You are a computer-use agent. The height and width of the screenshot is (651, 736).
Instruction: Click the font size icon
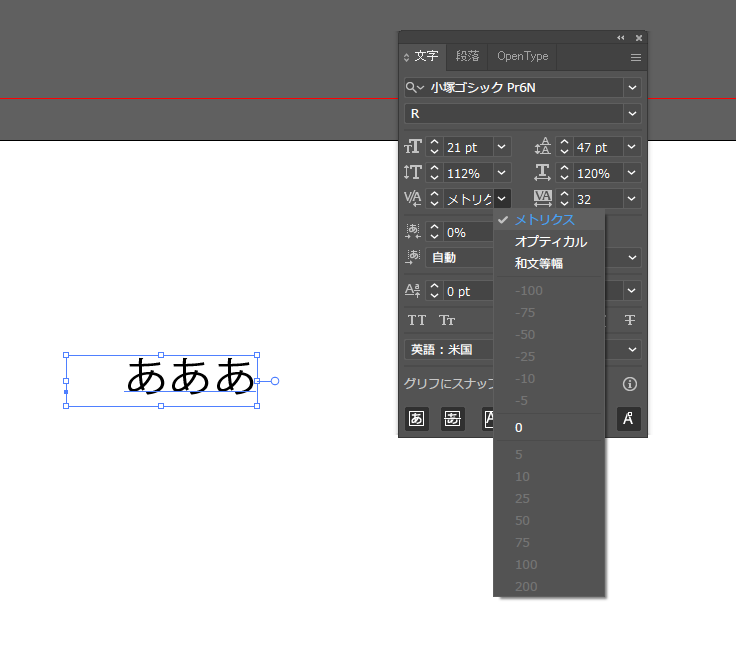414,147
